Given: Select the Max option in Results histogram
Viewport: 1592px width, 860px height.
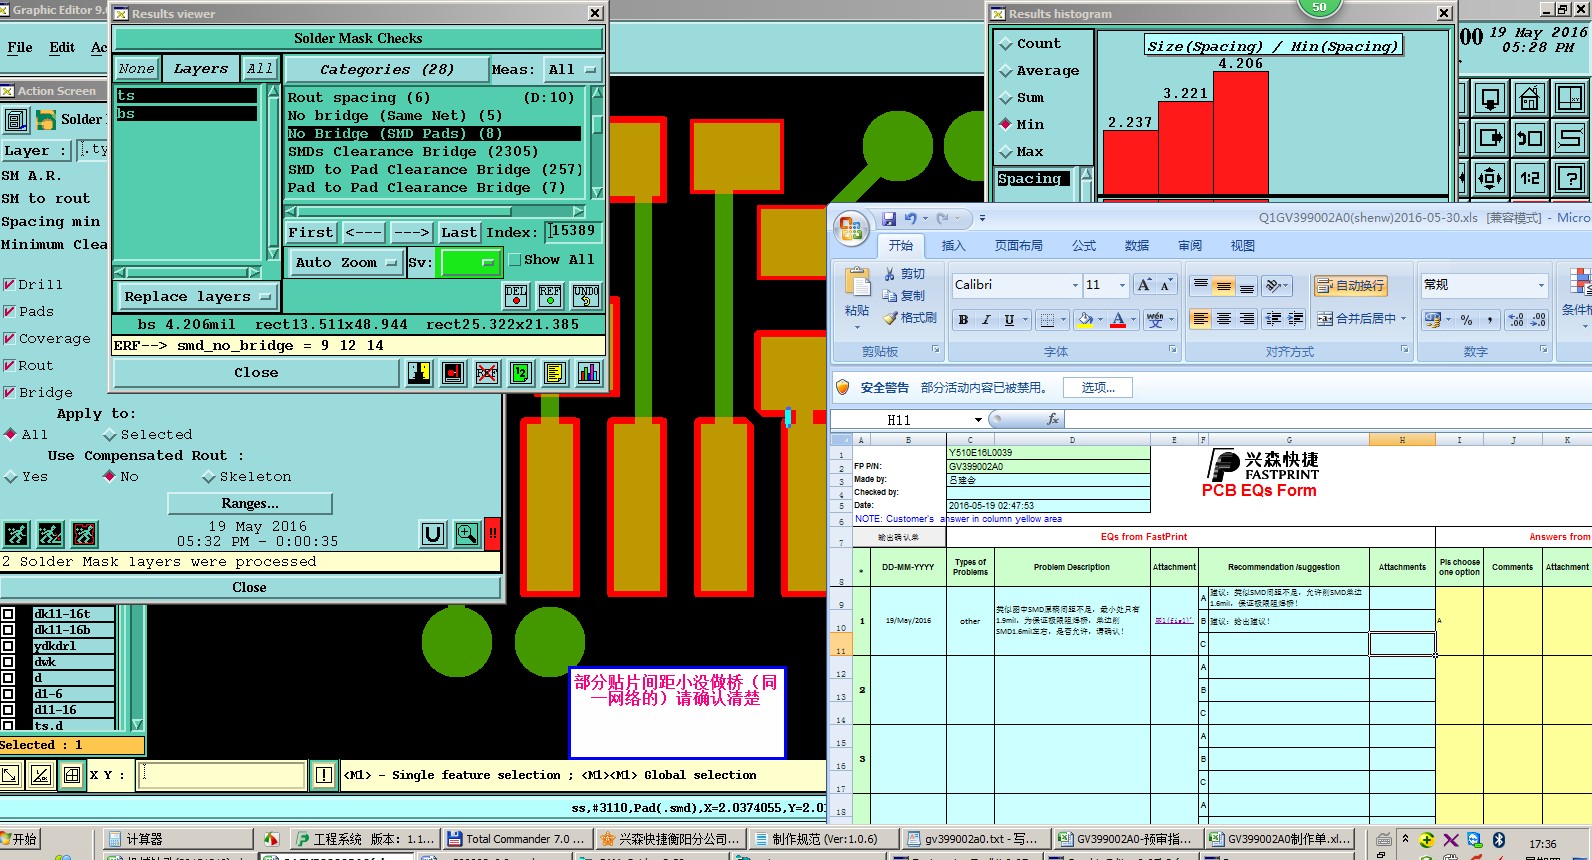Looking at the screenshot, I should 1006,152.
